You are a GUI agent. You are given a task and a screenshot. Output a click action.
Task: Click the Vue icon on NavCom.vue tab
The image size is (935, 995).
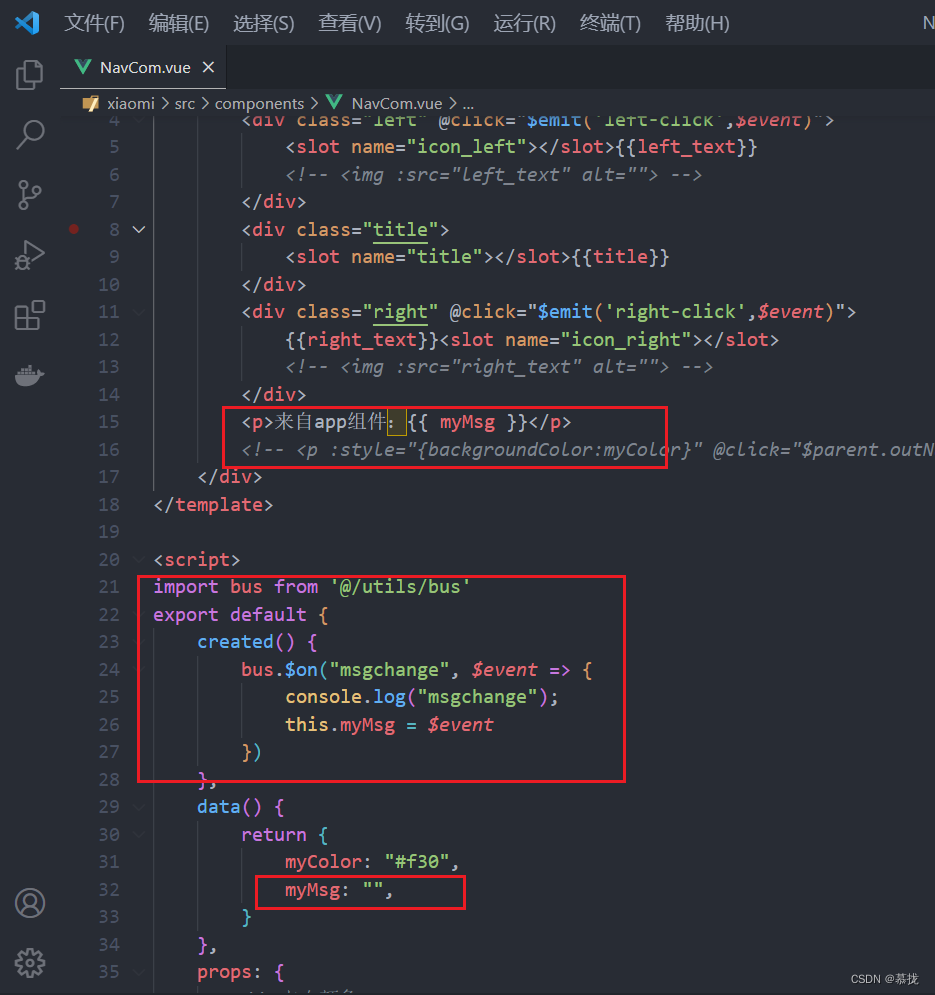83,67
